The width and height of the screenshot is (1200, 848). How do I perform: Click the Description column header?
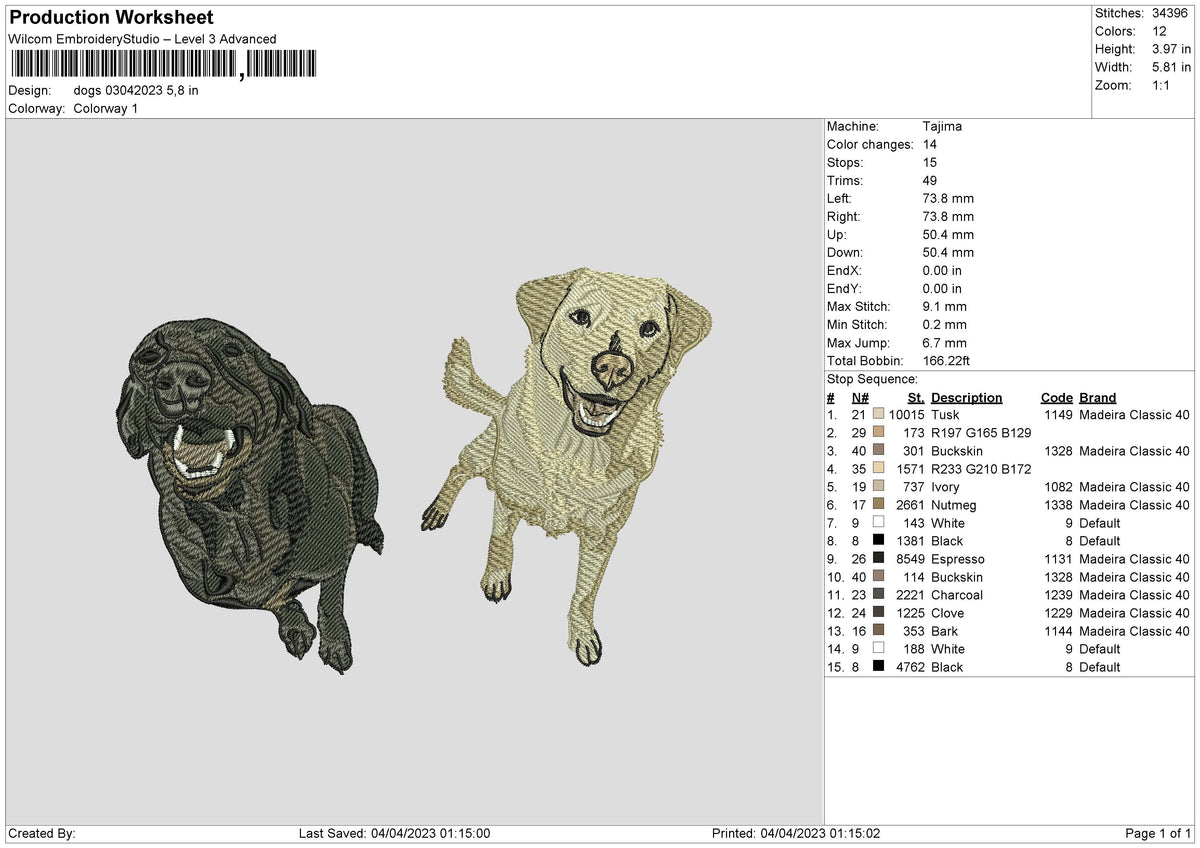(x=966, y=397)
